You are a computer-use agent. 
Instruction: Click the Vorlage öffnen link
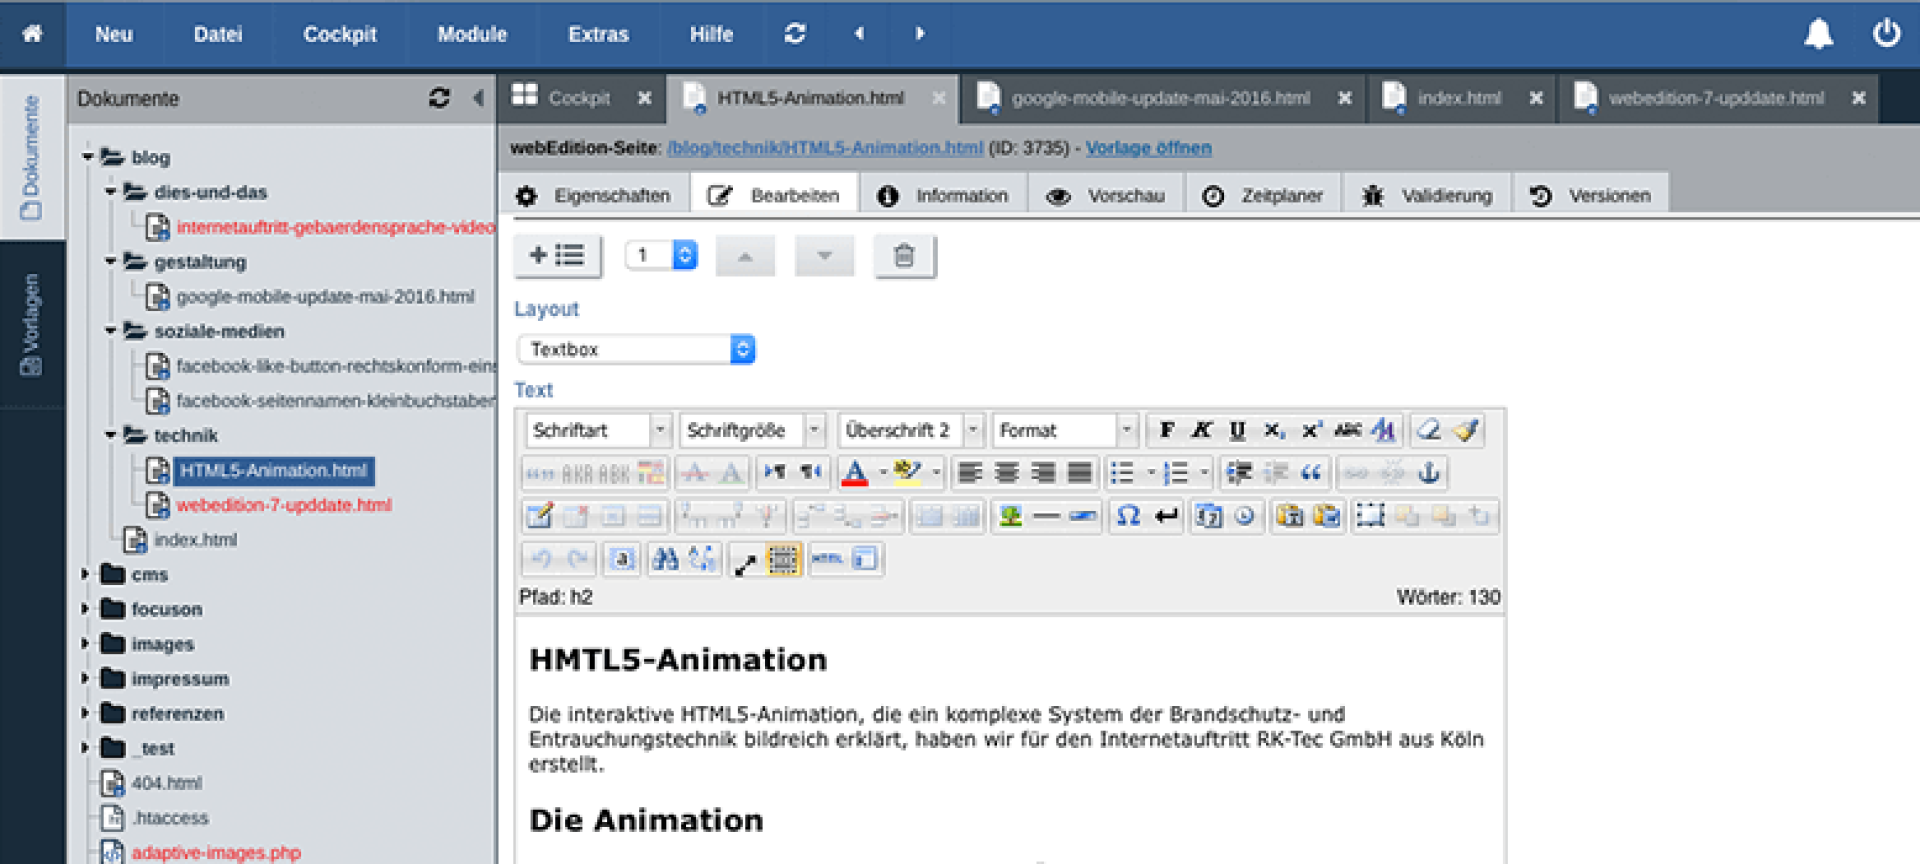click(x=1148, y=148)
